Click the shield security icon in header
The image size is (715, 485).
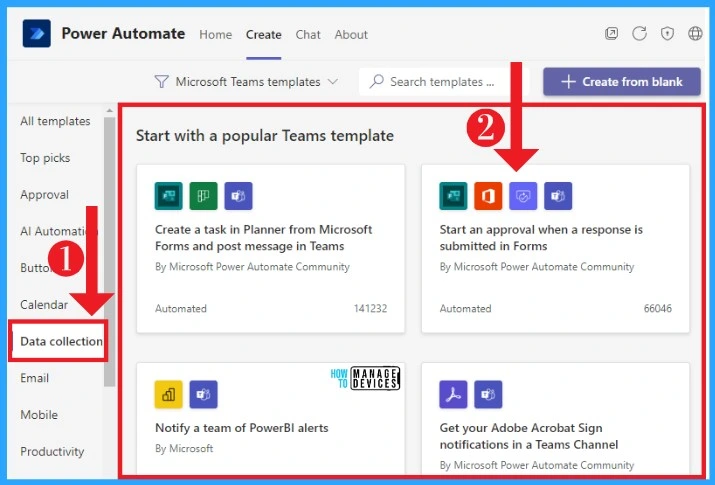[667, 33]
